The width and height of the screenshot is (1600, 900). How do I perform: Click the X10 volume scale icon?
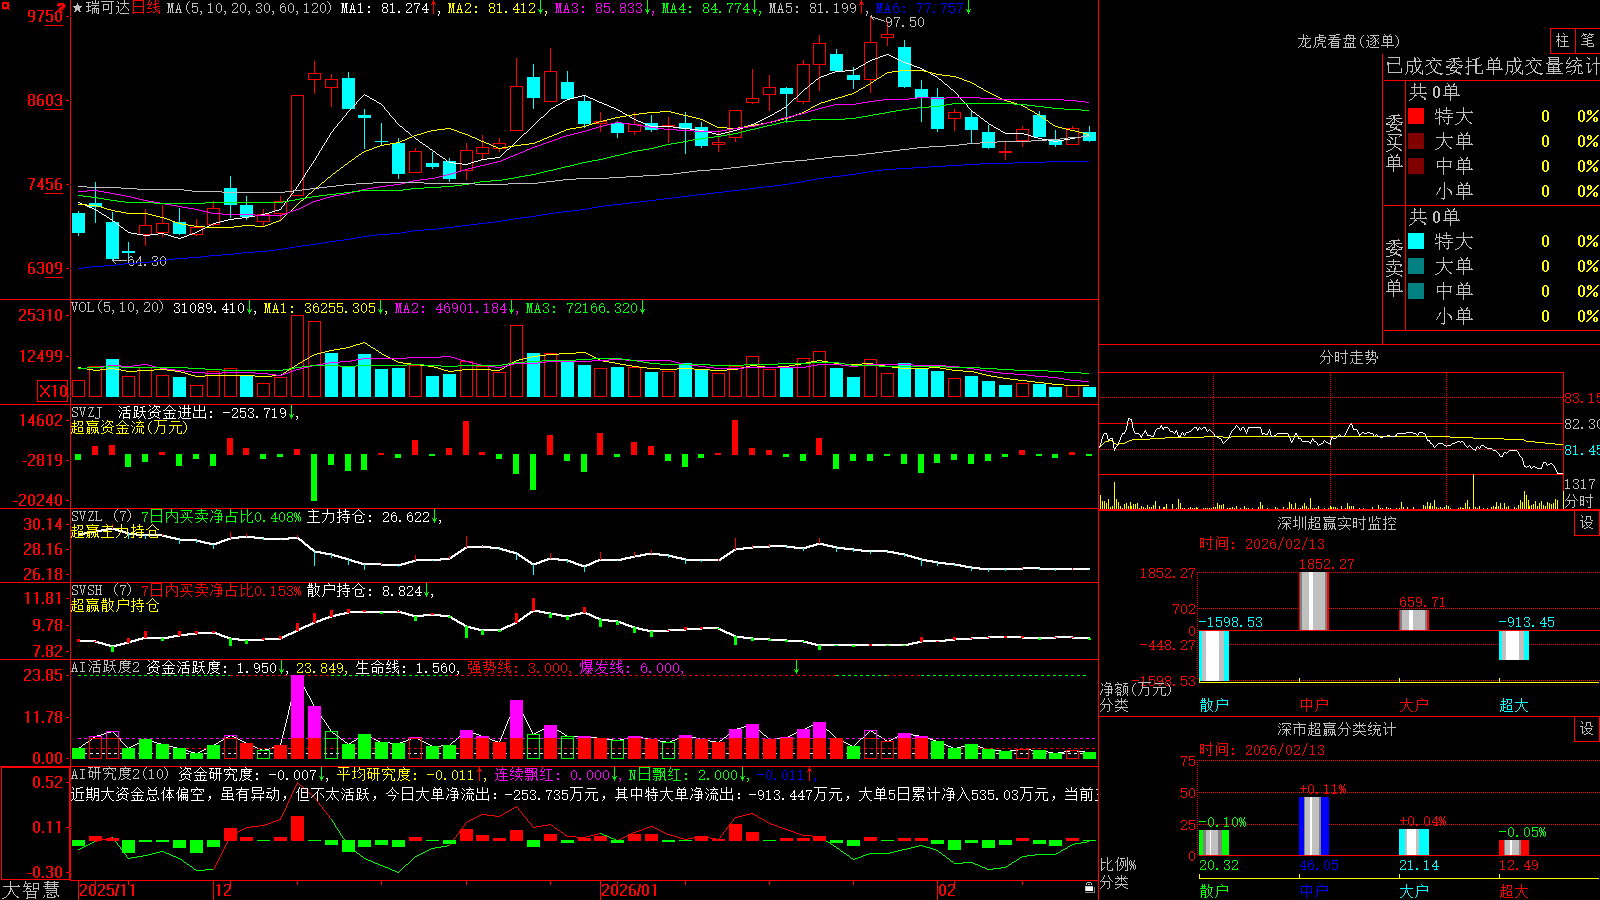point(53,391)
